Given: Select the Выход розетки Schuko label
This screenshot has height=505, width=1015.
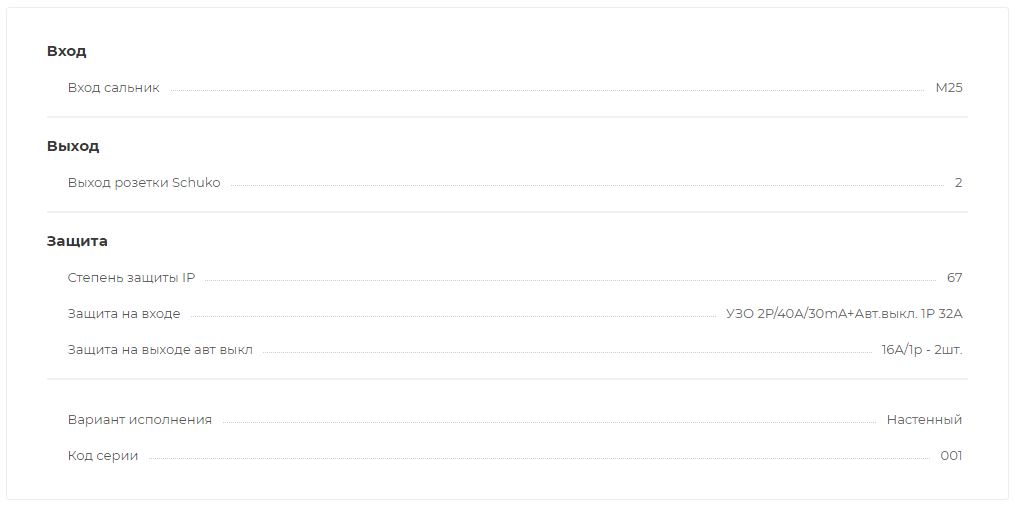Looking at the screenshot, I should click(144, 183).
